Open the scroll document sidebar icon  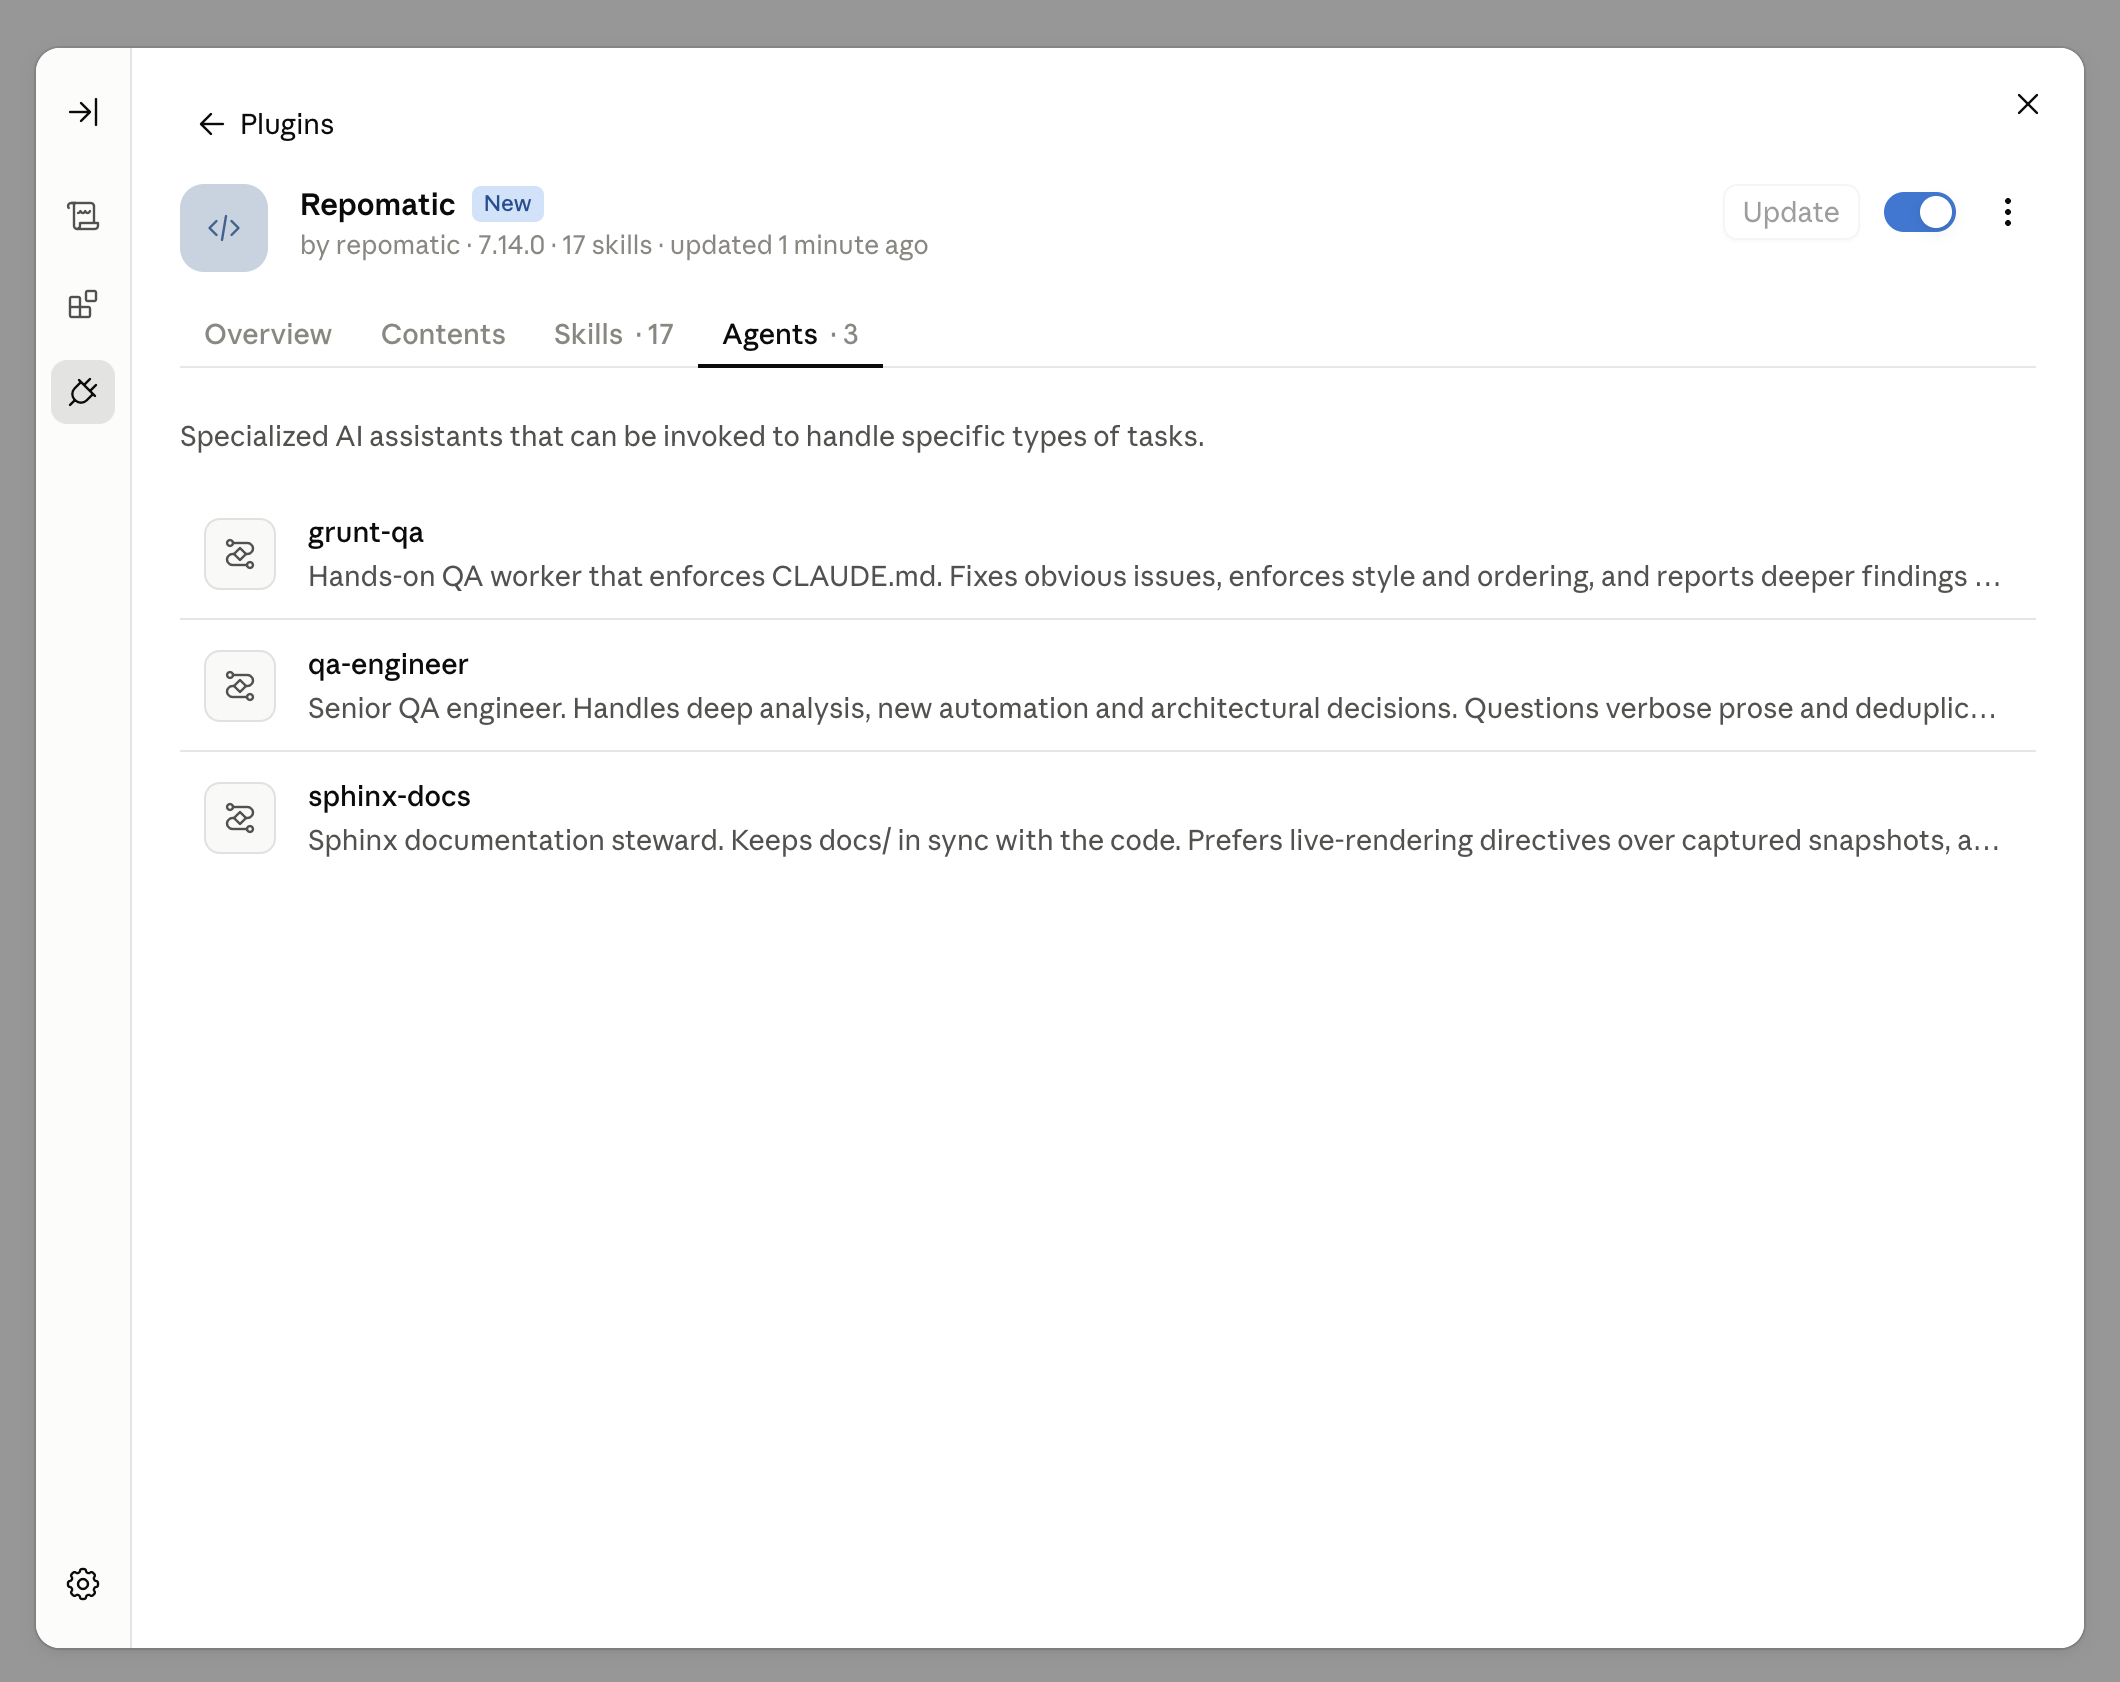[83, 215]
